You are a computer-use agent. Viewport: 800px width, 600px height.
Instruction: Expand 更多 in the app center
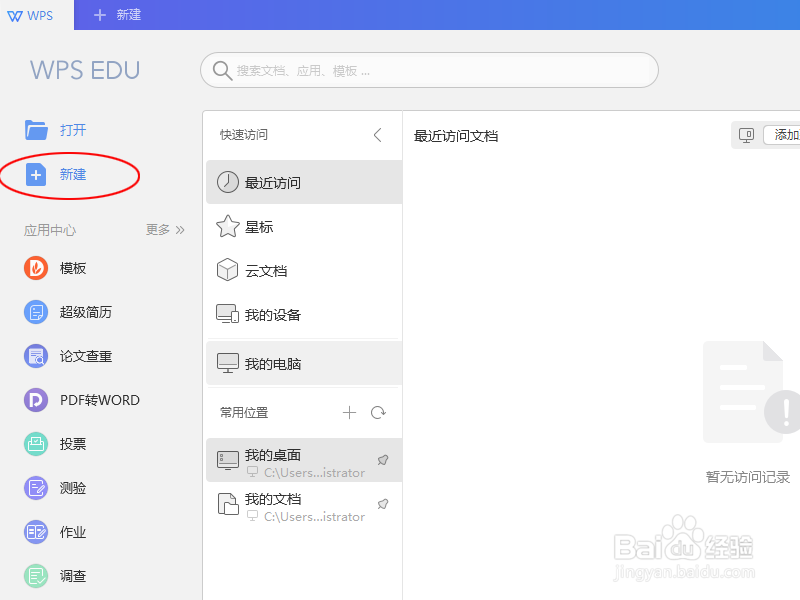coord(165,230)
